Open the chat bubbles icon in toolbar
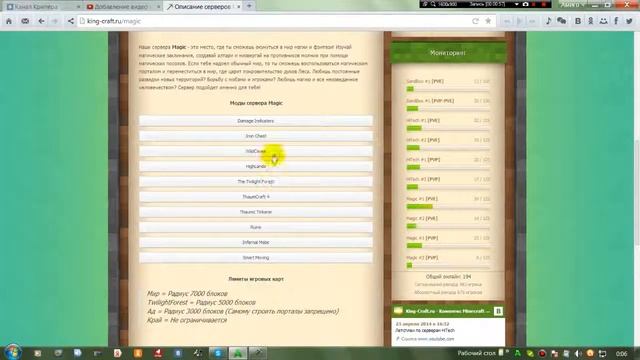640x360 pixels. click(x=562, y=21)
